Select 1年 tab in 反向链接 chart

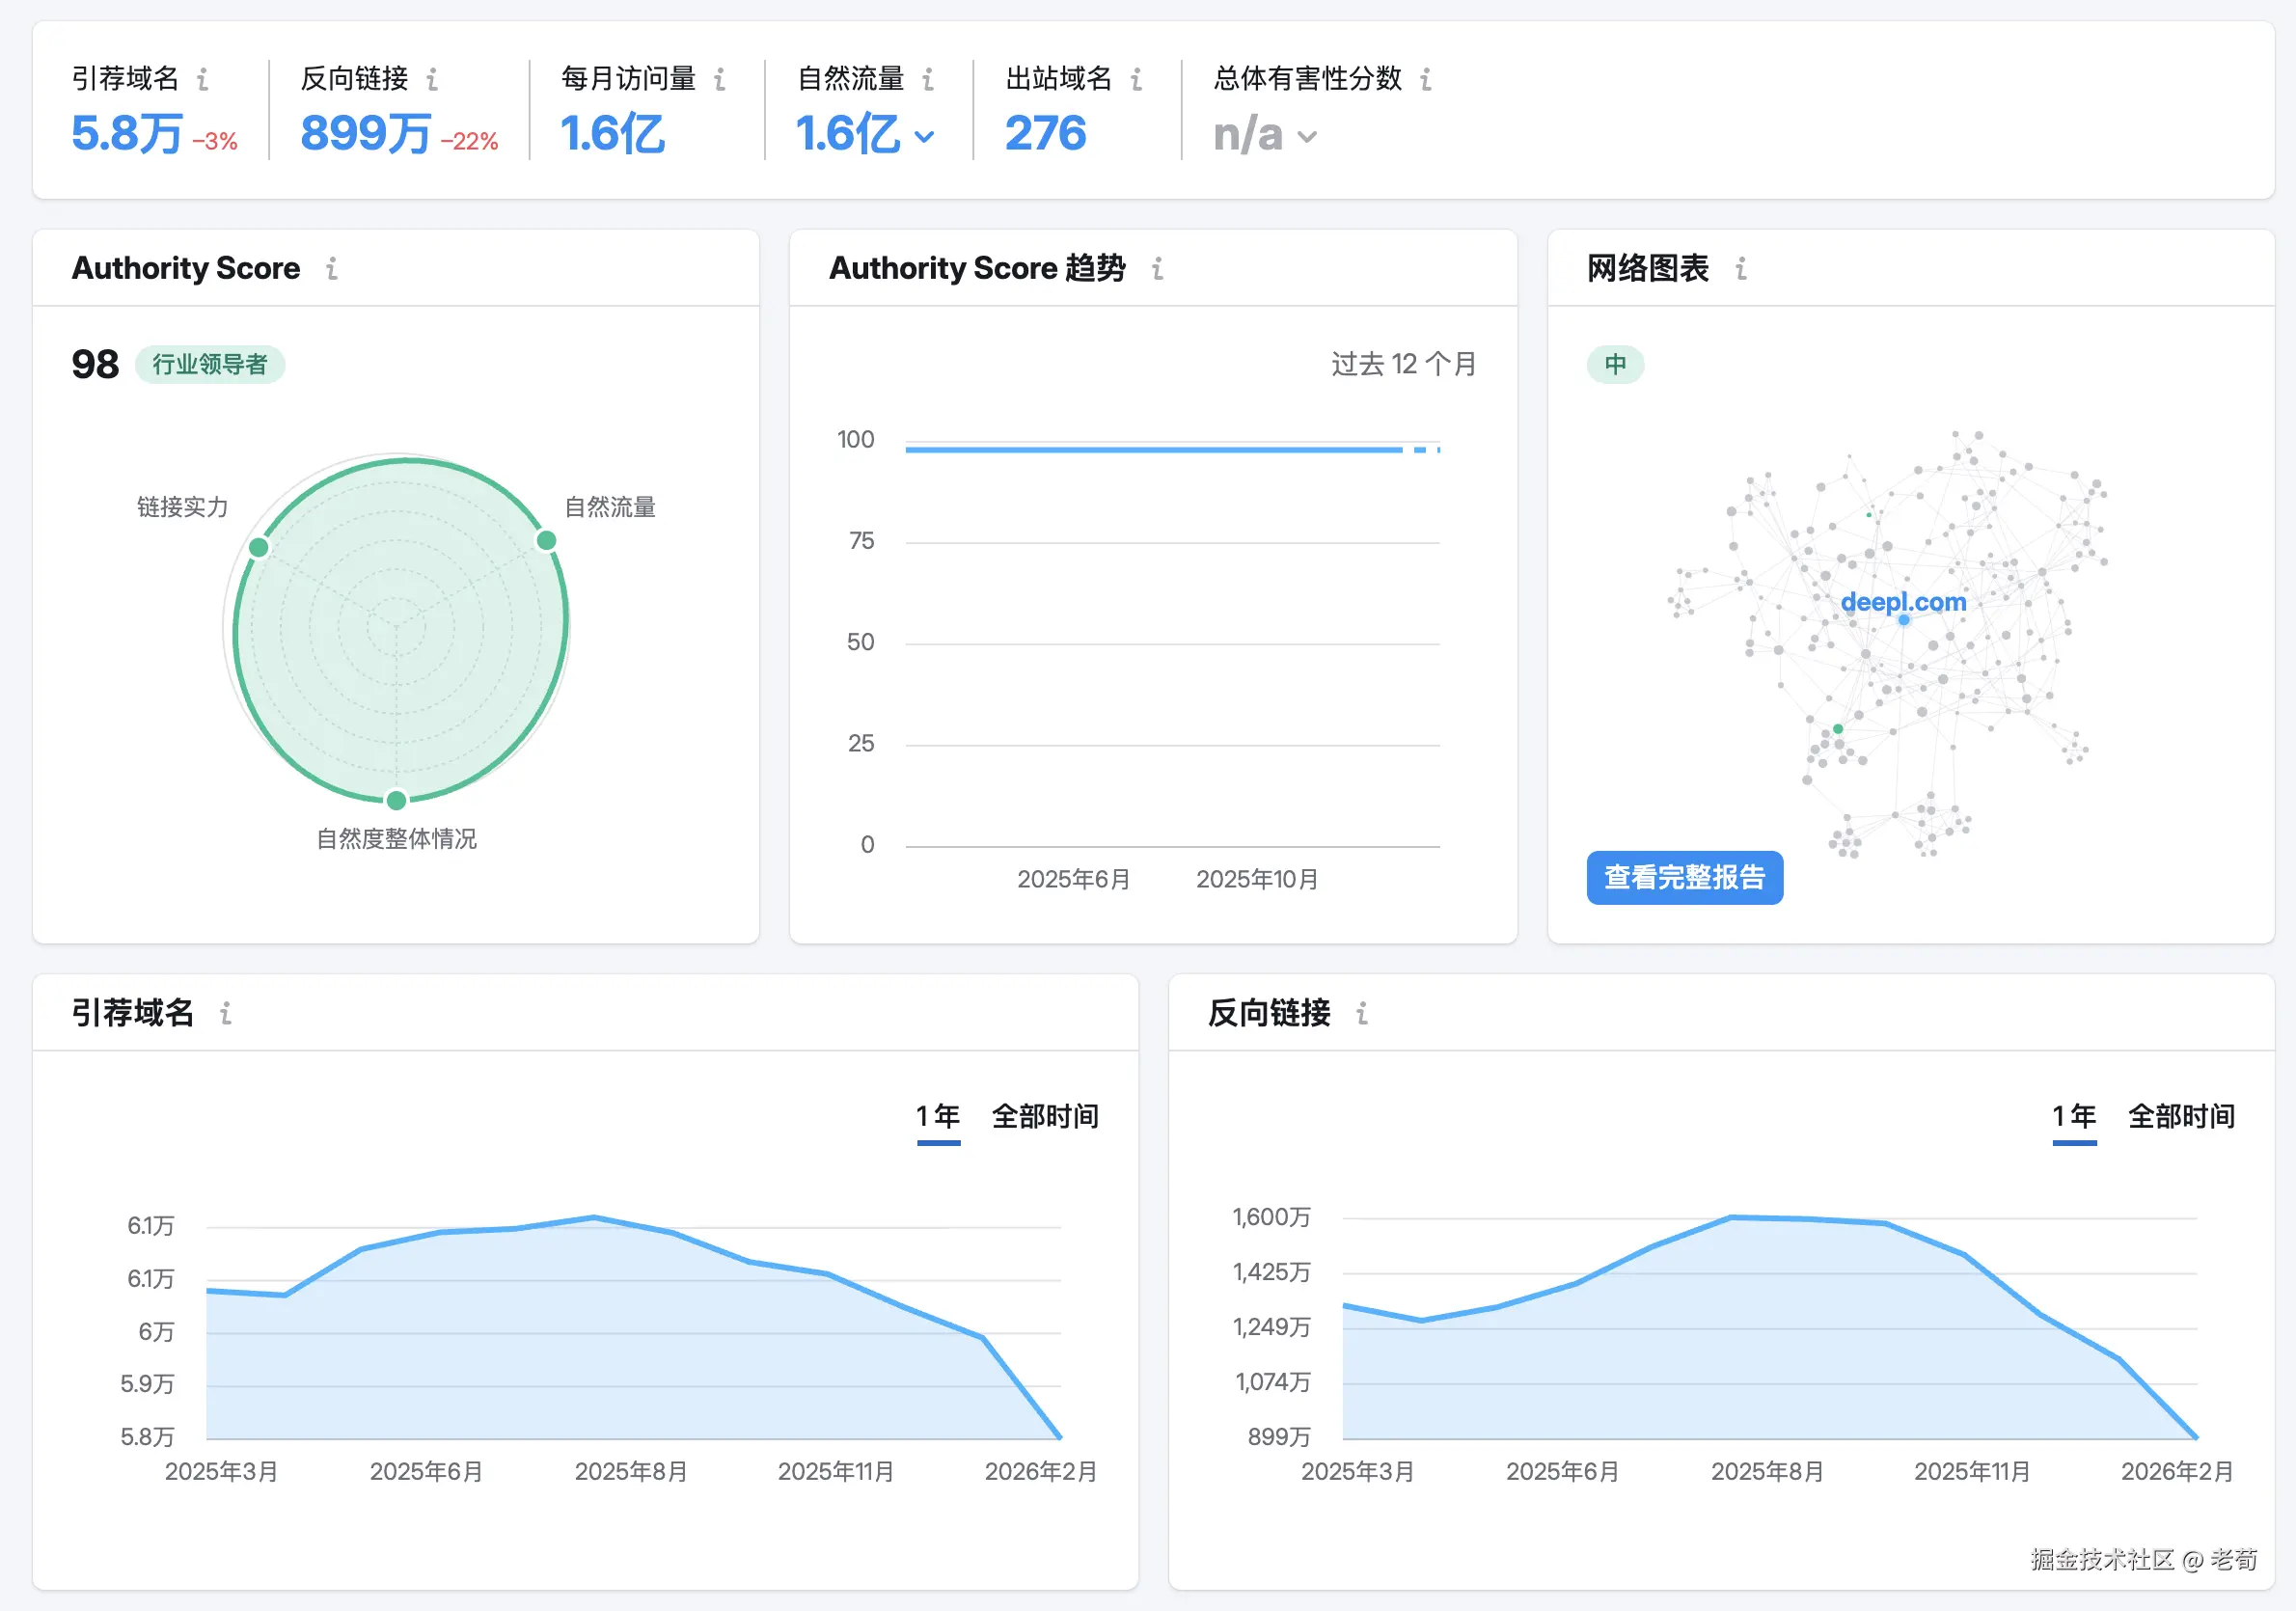click(x=2074, y=1116)
